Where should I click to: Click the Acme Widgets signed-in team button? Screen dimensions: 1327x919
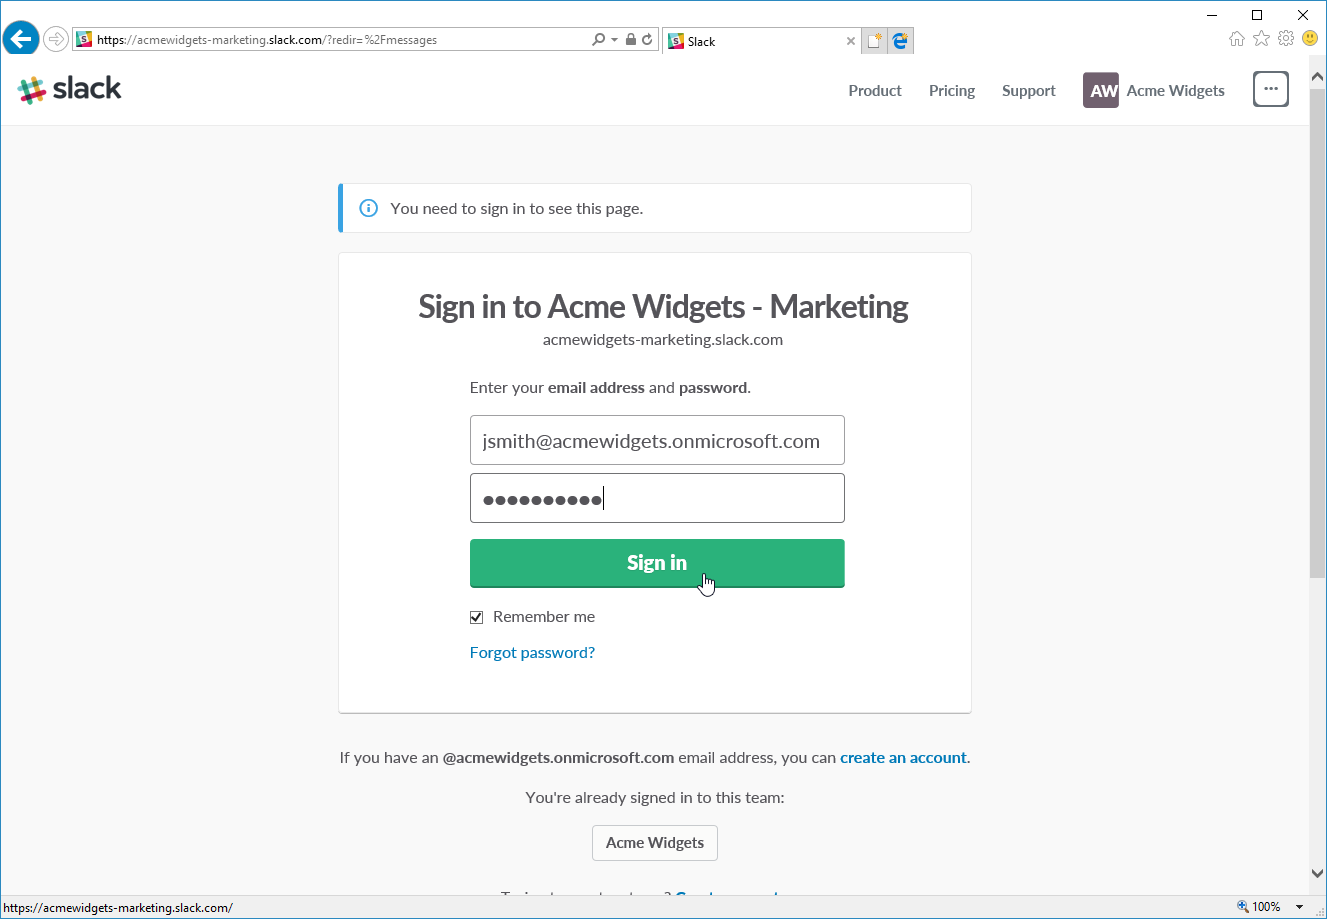pyautogui.click(x=655, y=842)
